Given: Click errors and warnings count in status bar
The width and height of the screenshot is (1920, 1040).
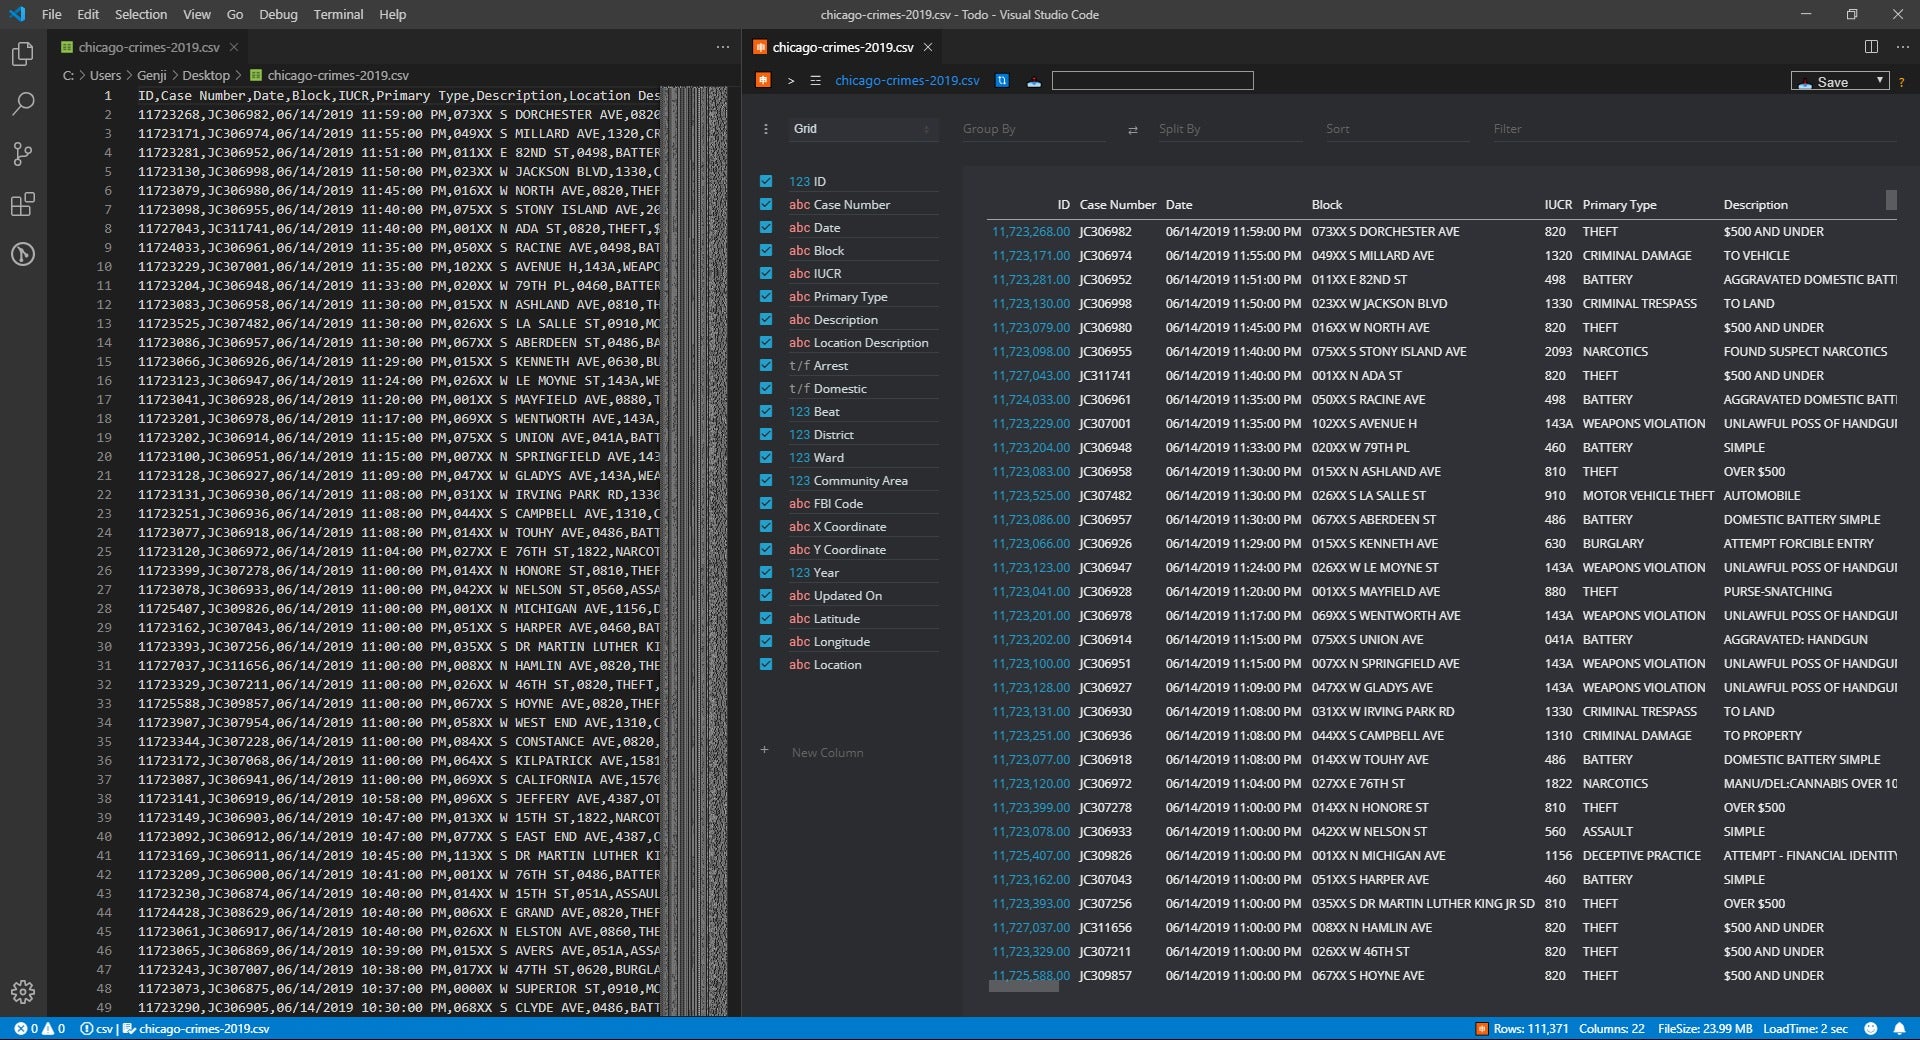Looking at the screenshot, I should pyautogui.click(x=40, y=1028).
